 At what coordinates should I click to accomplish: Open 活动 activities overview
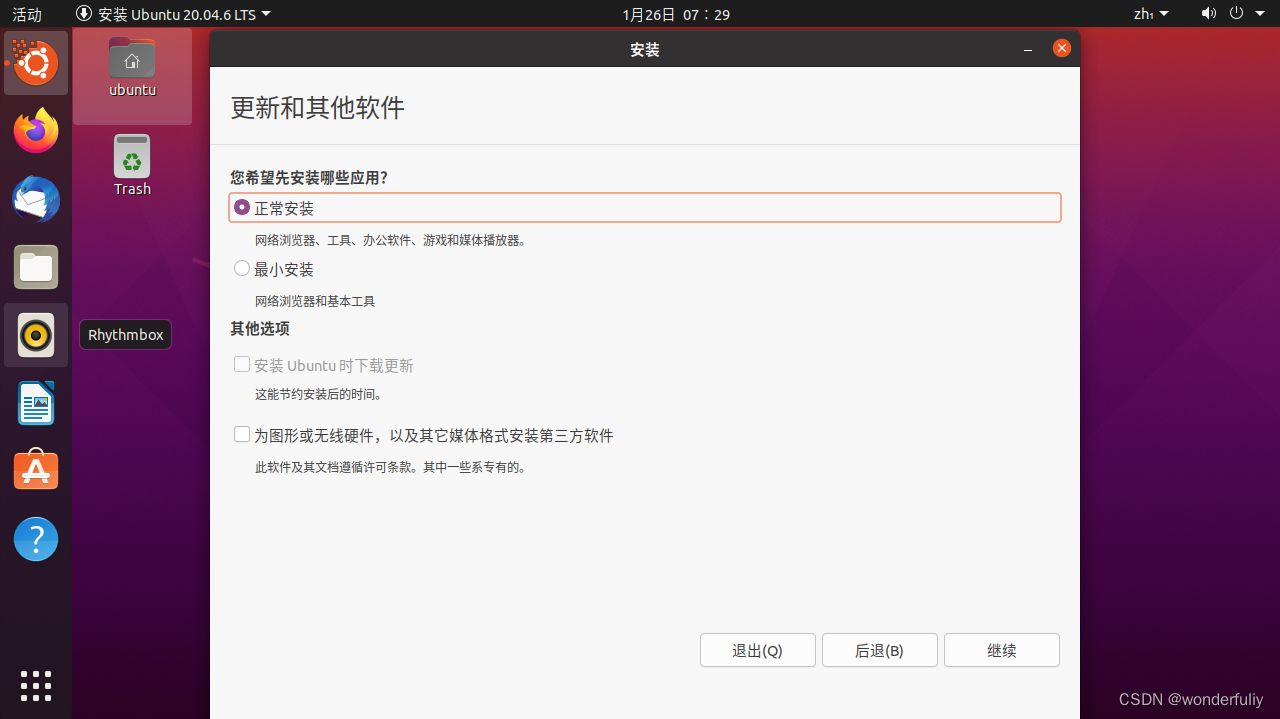click(27, 14)
